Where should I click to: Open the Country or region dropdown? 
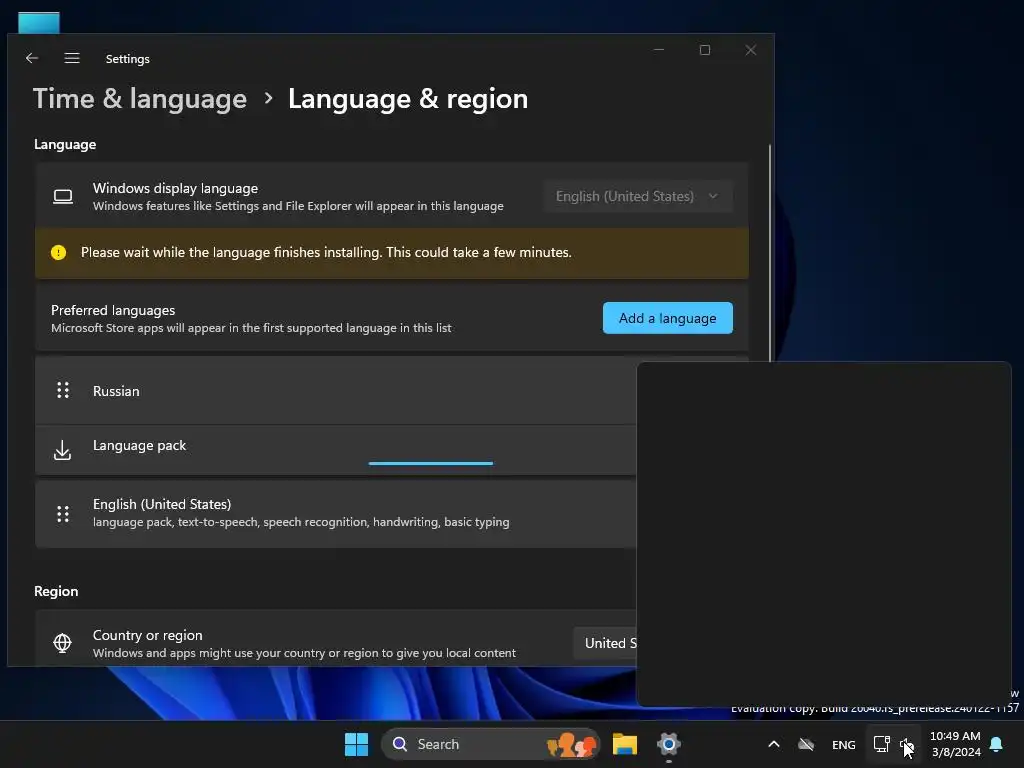[605, 643]
